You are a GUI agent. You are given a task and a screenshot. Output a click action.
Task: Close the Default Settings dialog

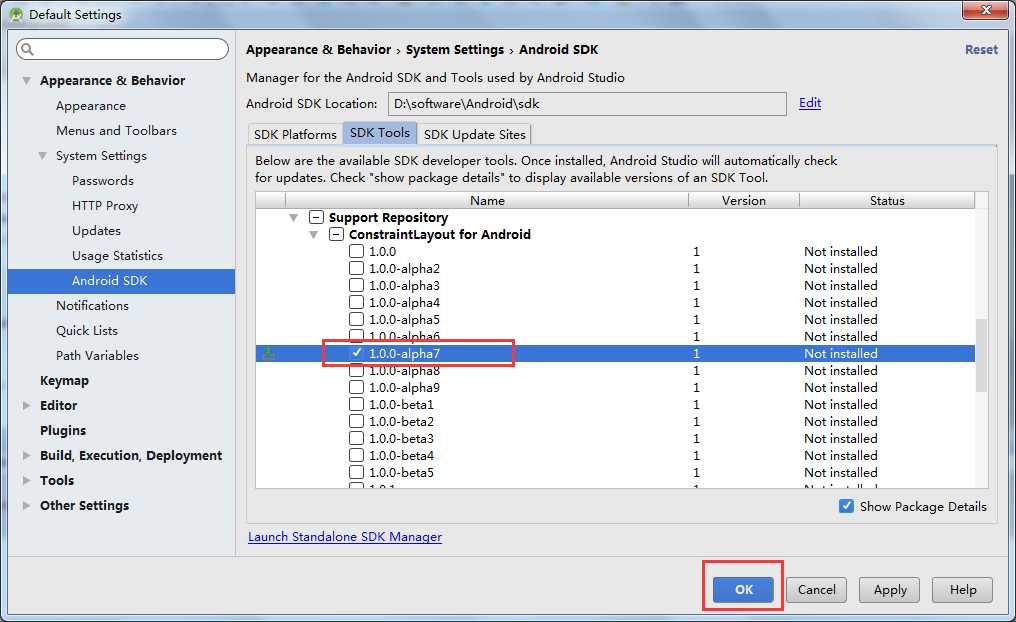(985, 10)
